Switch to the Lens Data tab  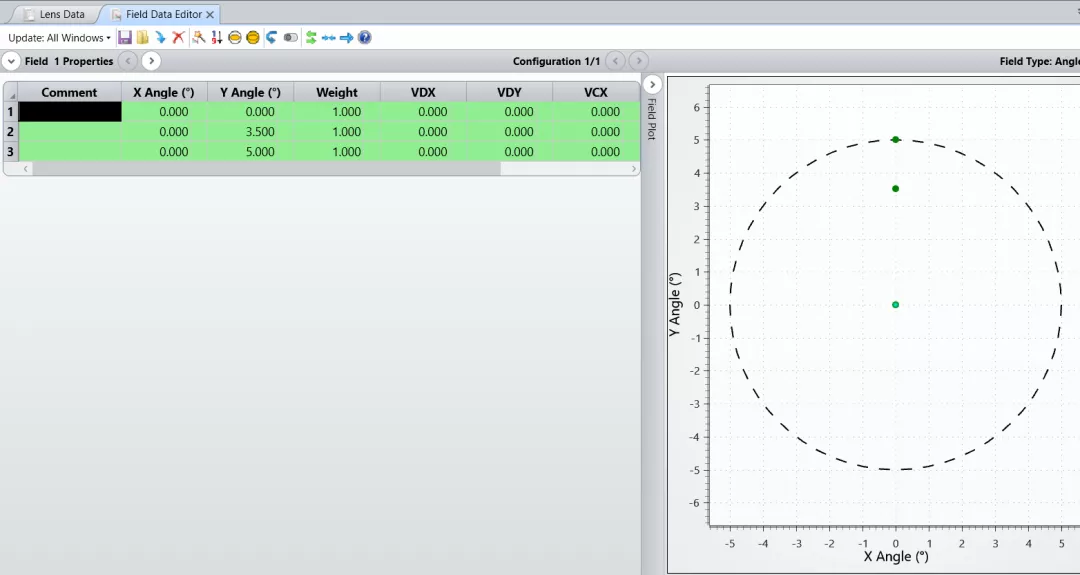point(61,15)
